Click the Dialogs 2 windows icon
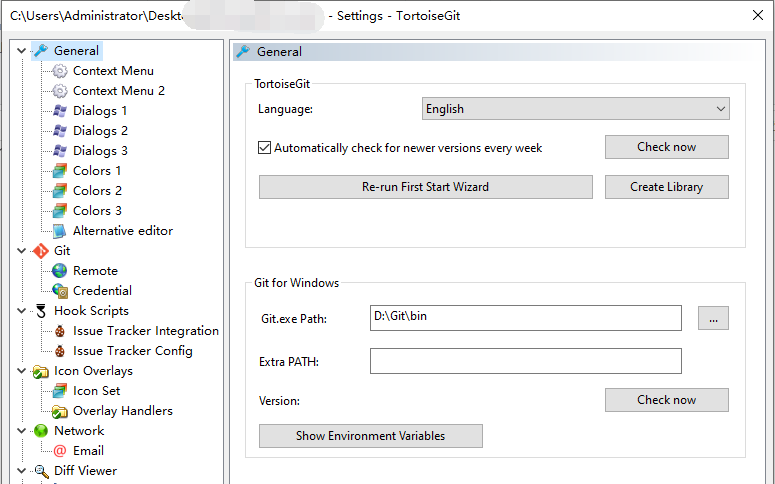This screenshot has height=484, width=775. click(x=60, y=131)
